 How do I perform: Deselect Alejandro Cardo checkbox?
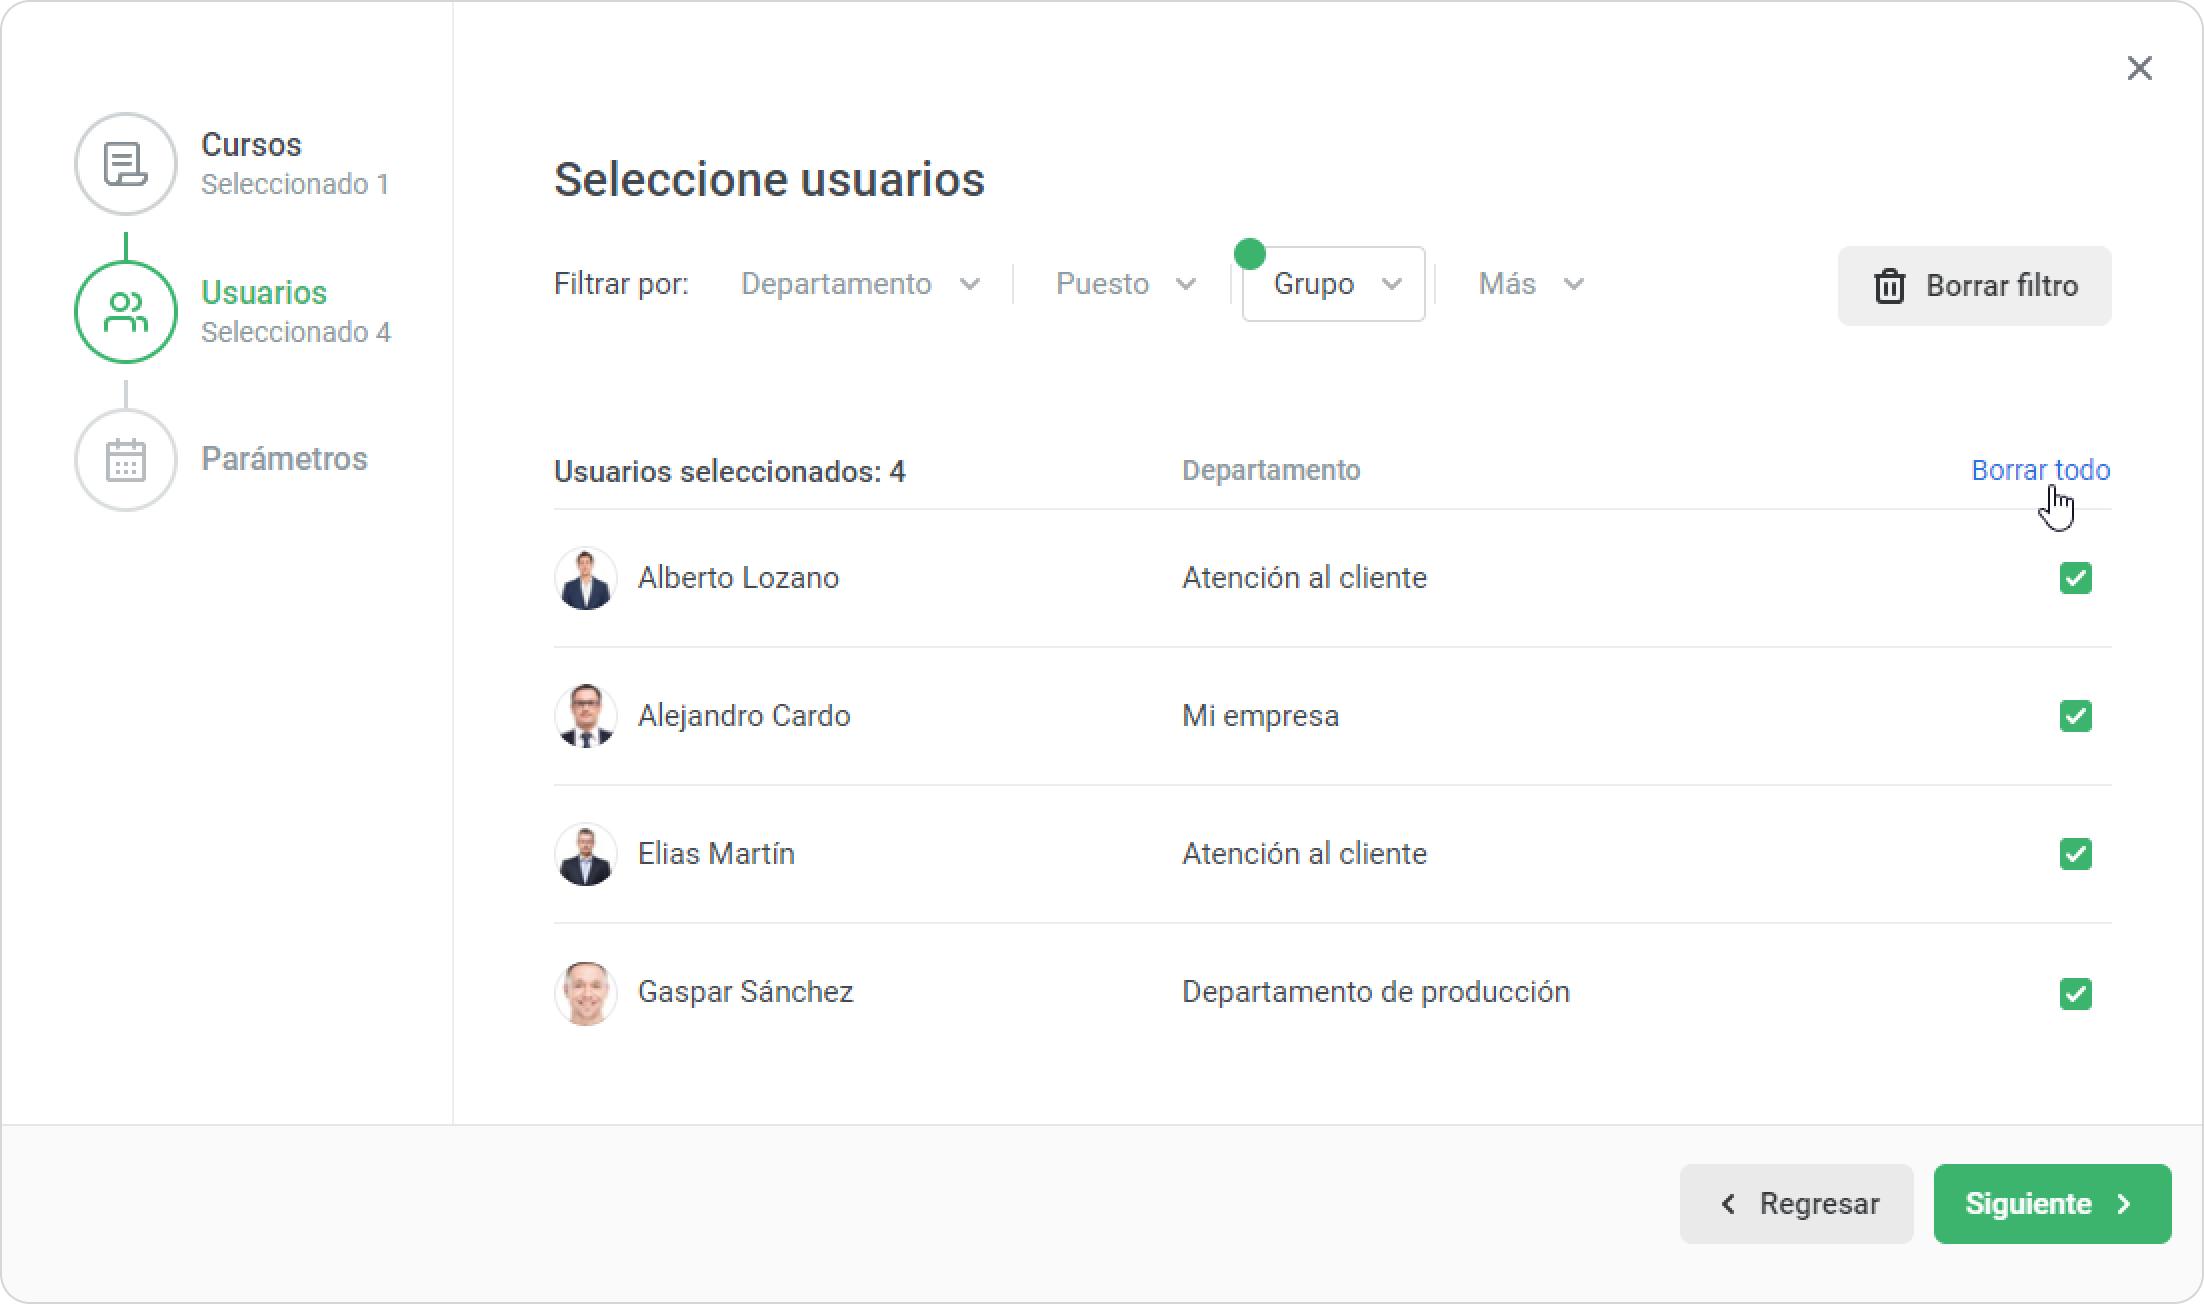(x=2075, y=716)
